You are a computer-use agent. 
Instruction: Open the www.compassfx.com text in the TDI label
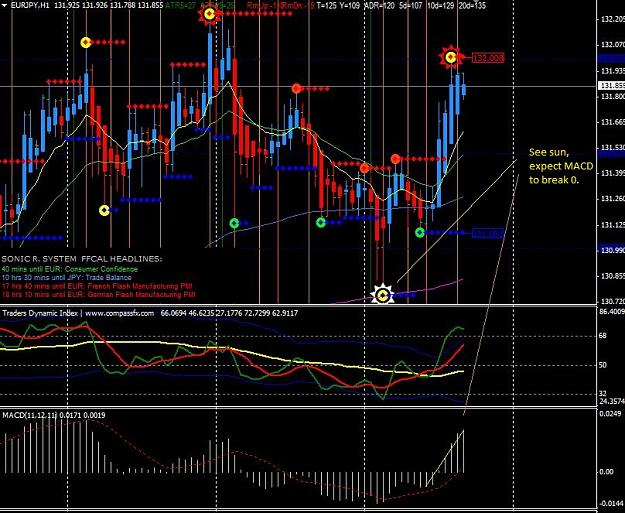[120, 313]
